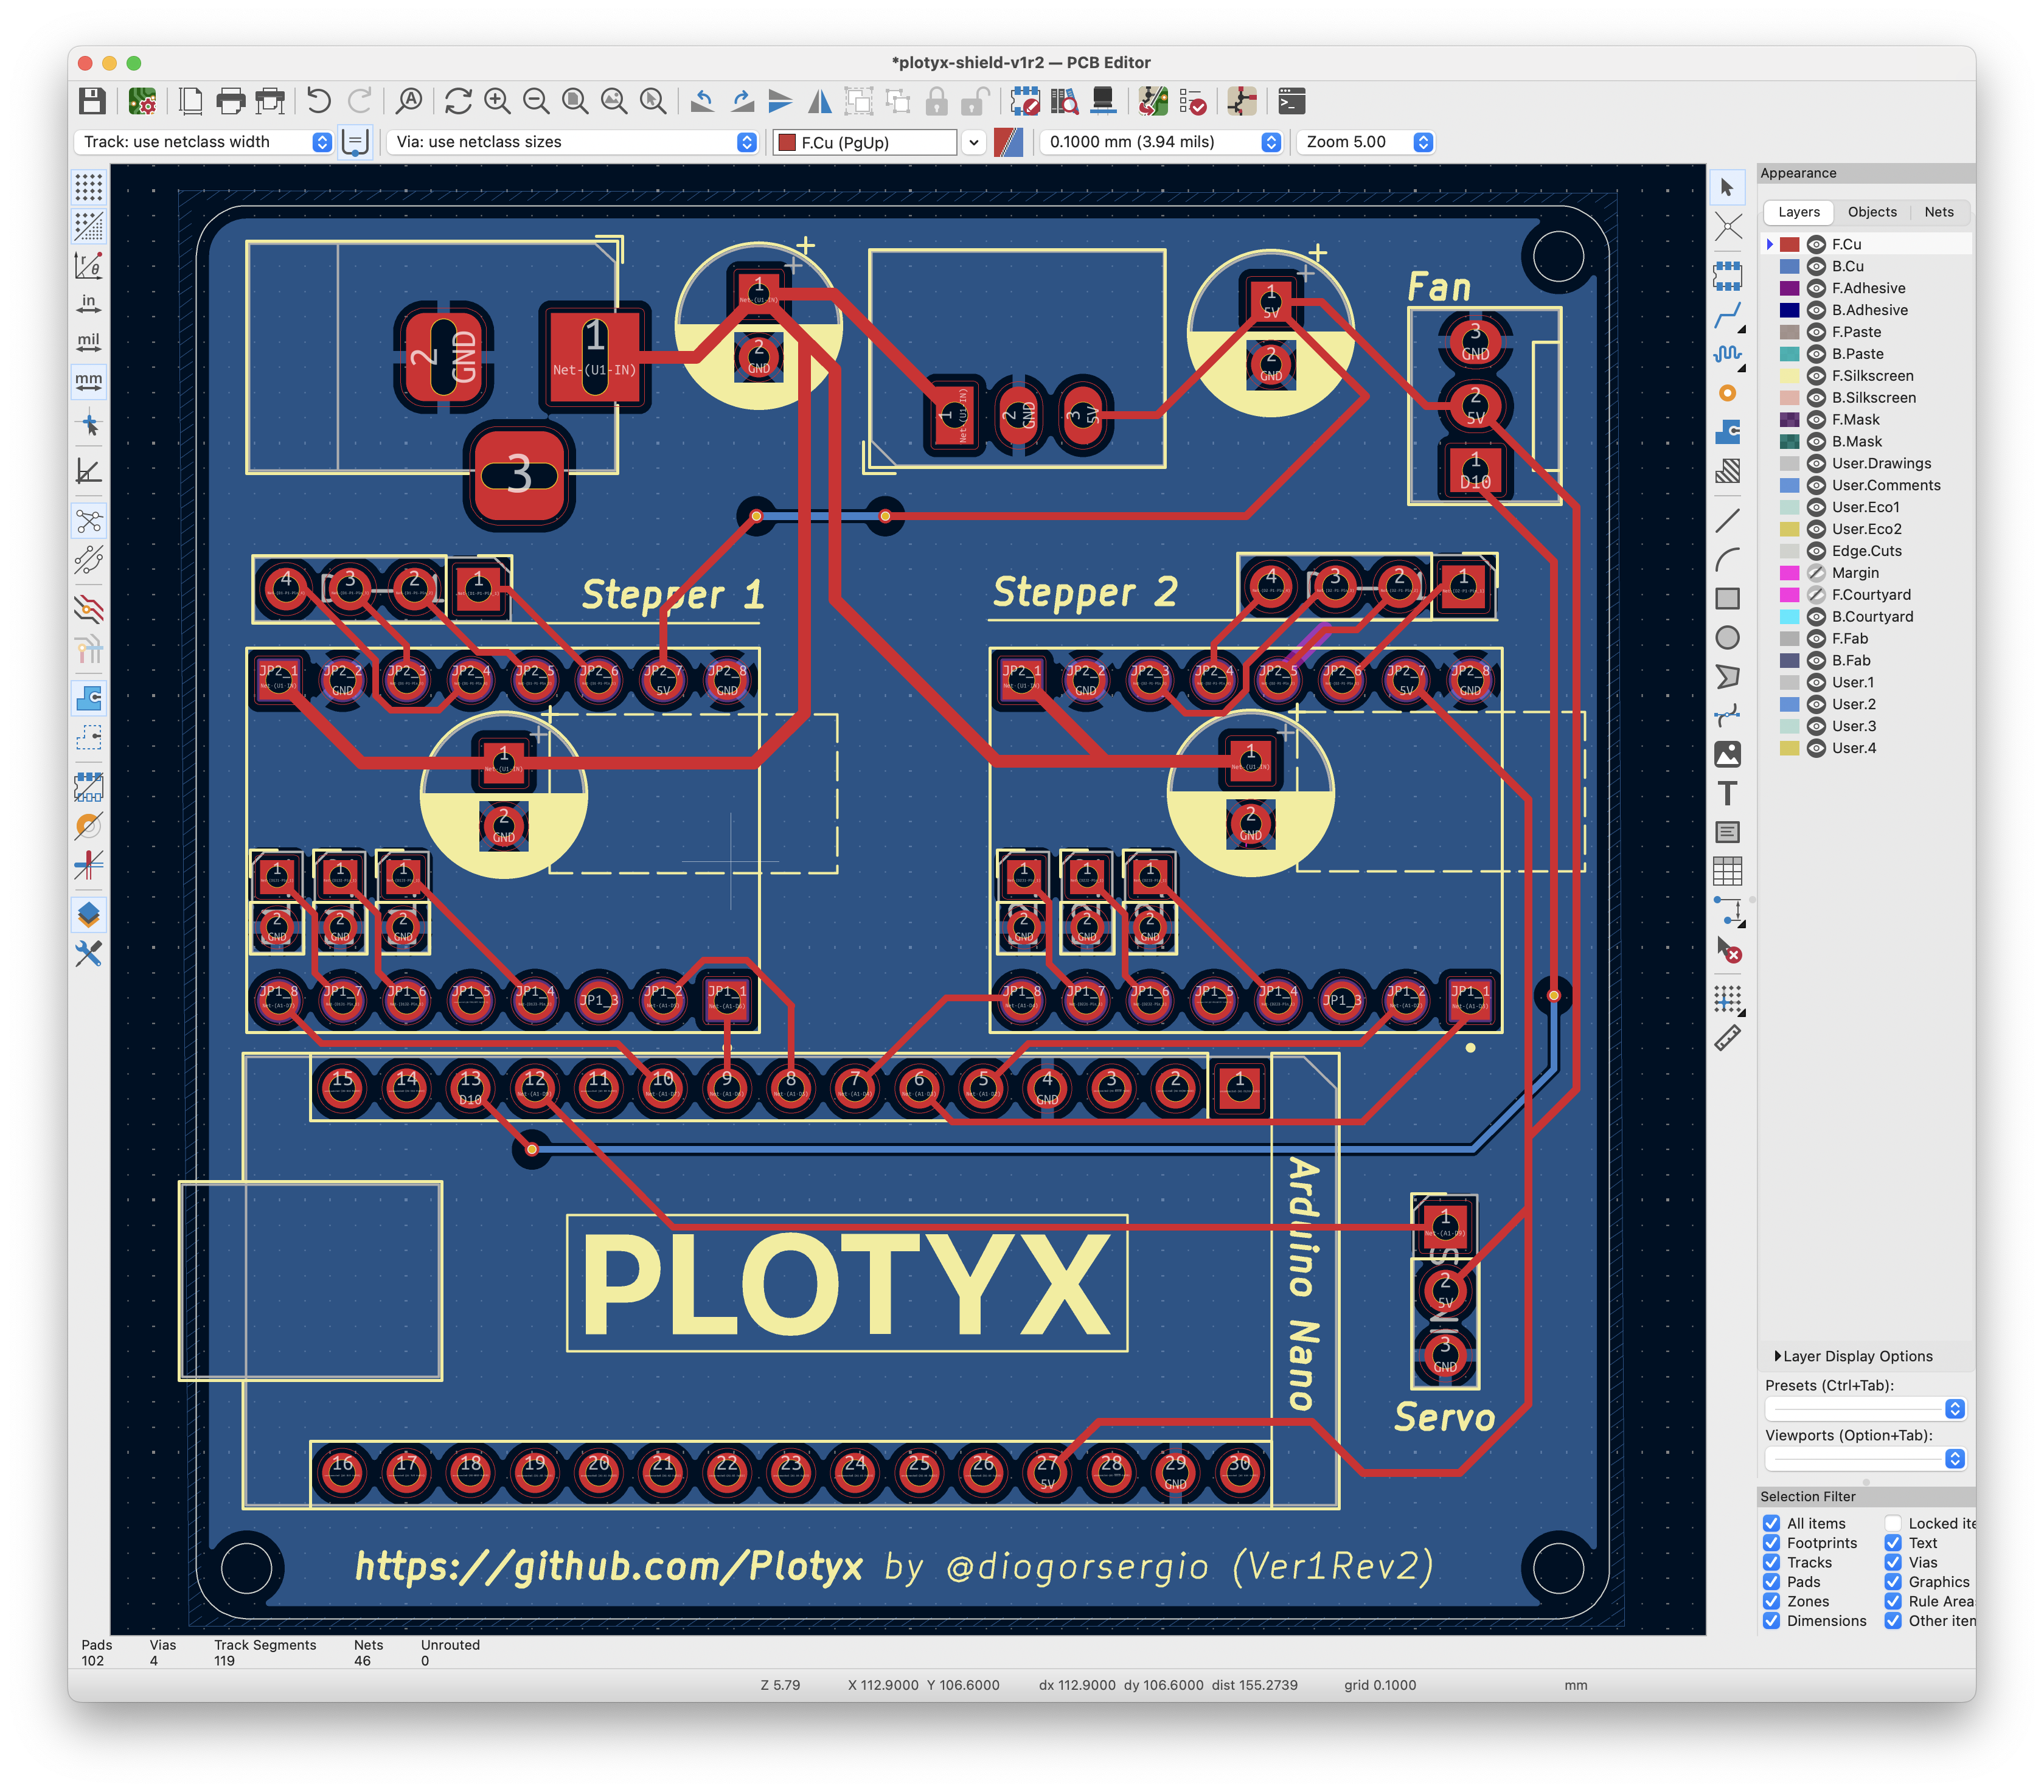Switch units to millimeters icon
2044x1792 pixels.
tap(89, 381)
